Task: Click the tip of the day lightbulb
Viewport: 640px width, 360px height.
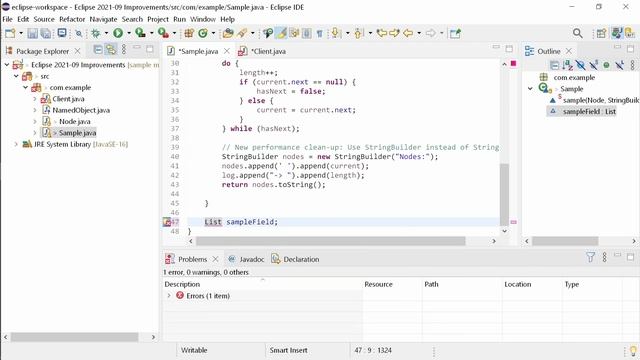Action: pyautogui.click(x=633, y=351)
